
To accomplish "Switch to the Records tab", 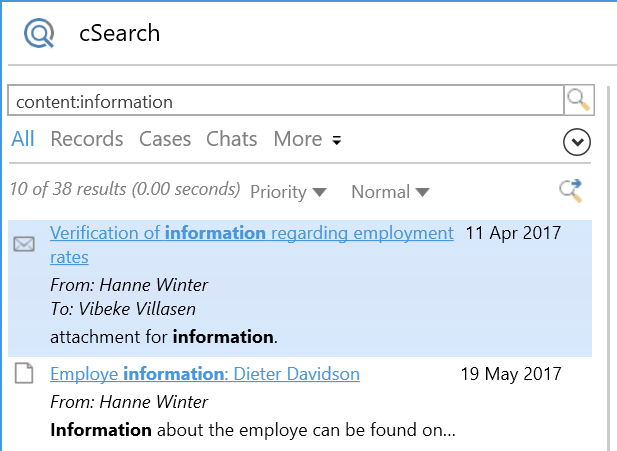I will [87, 139].
